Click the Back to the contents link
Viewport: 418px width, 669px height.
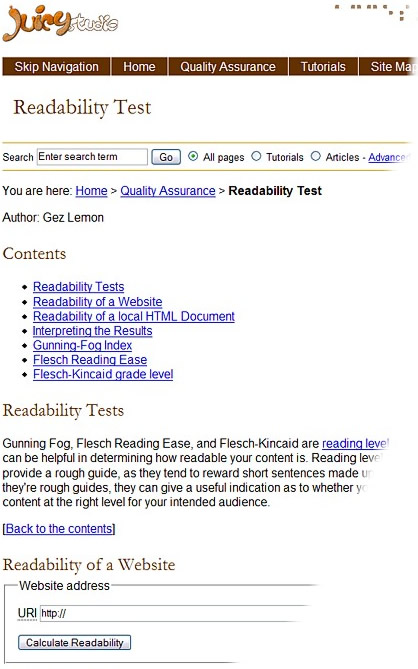click(59, 529)
